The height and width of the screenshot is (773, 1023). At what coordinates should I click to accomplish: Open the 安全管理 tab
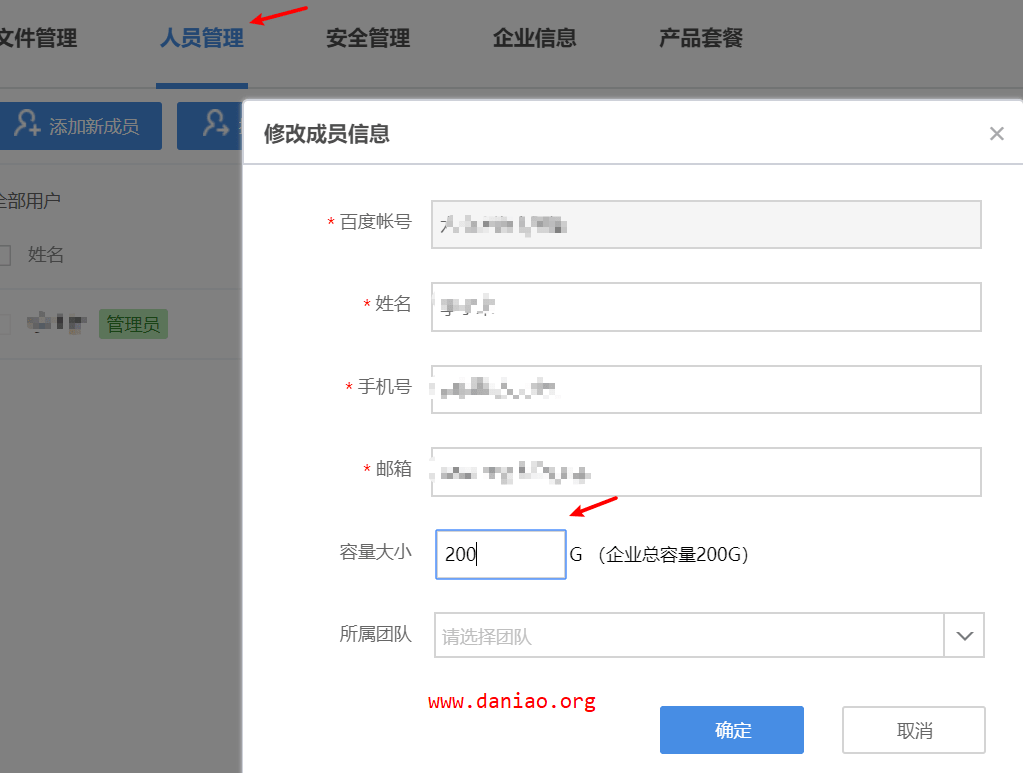pos(368,39)
